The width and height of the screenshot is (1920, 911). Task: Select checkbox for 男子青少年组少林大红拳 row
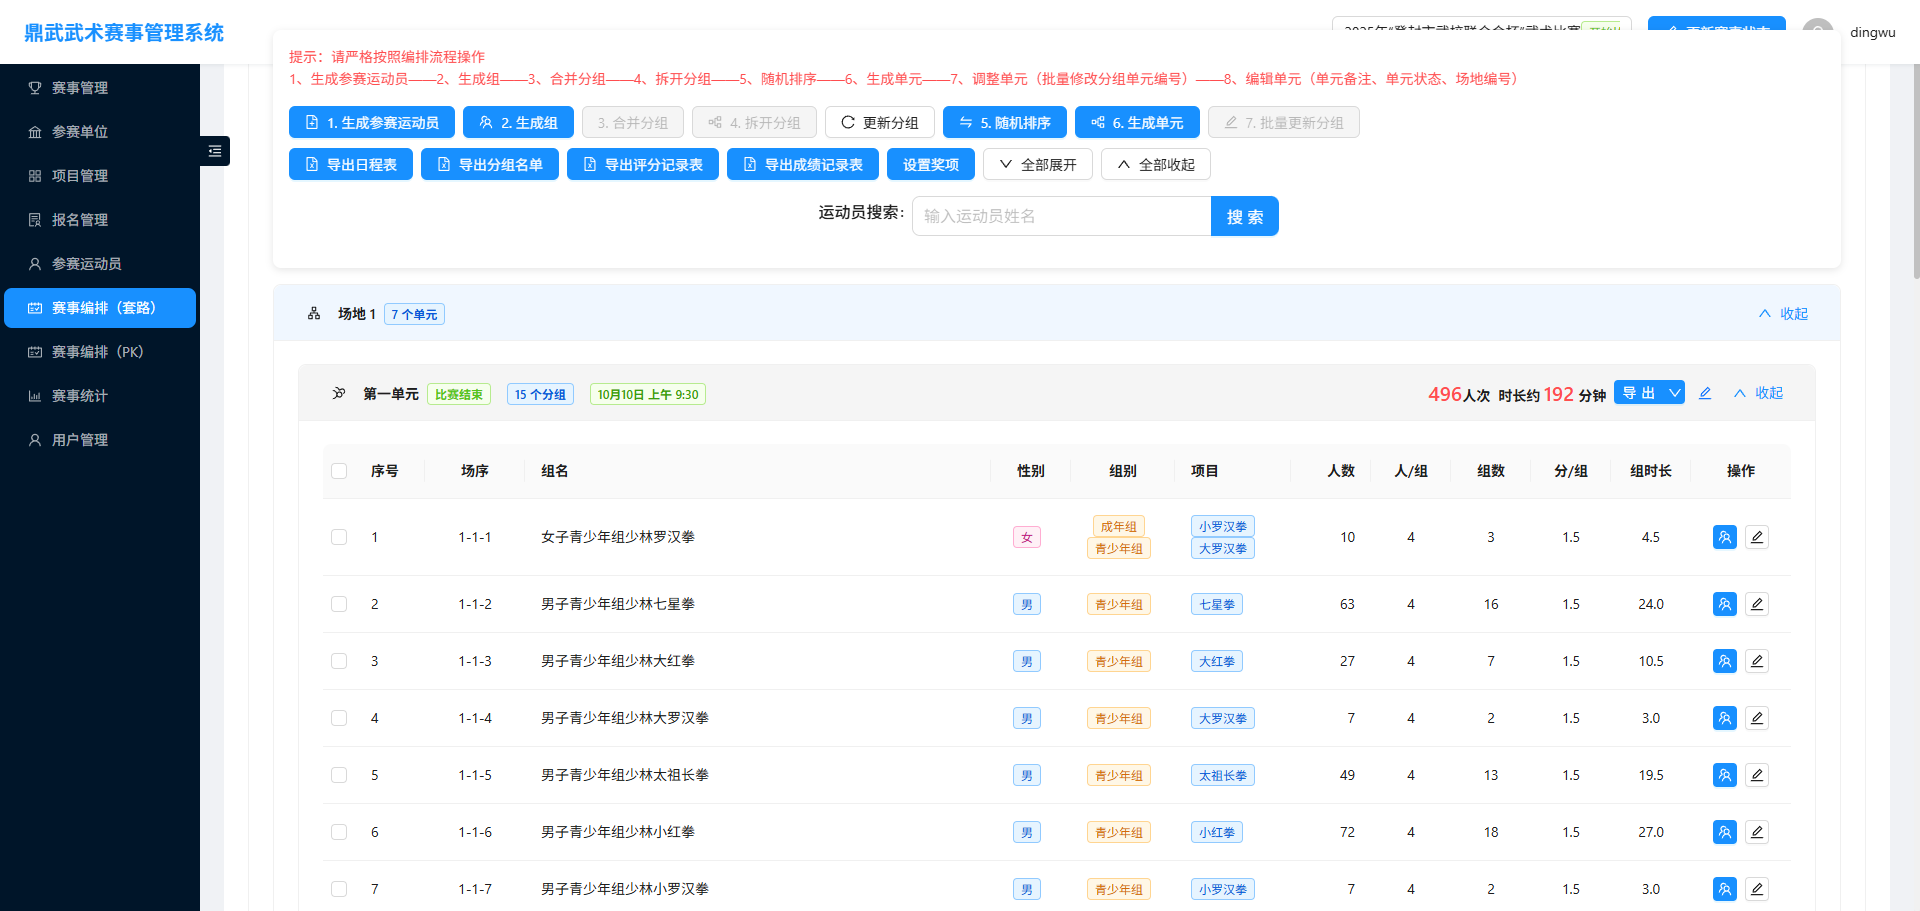339,661
